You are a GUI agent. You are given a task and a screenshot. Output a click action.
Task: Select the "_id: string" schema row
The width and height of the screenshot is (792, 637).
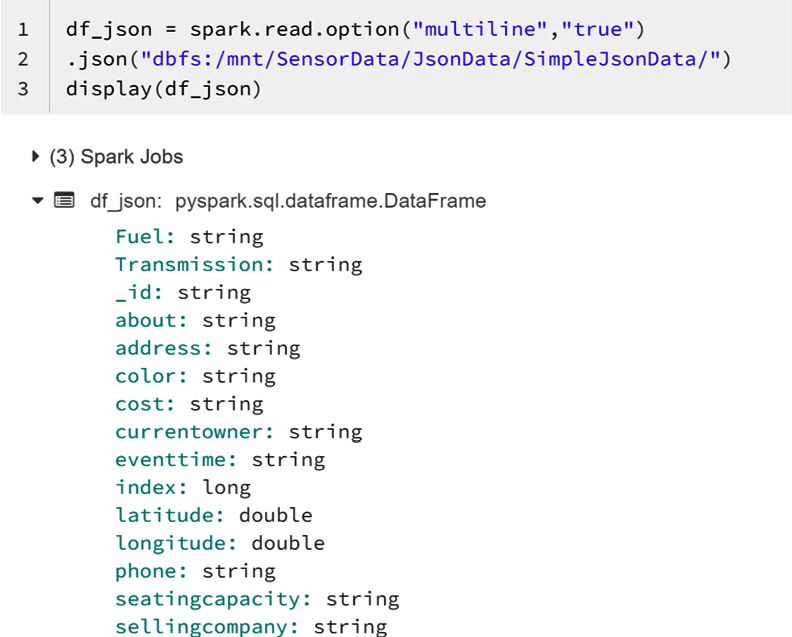coord(183,292)
